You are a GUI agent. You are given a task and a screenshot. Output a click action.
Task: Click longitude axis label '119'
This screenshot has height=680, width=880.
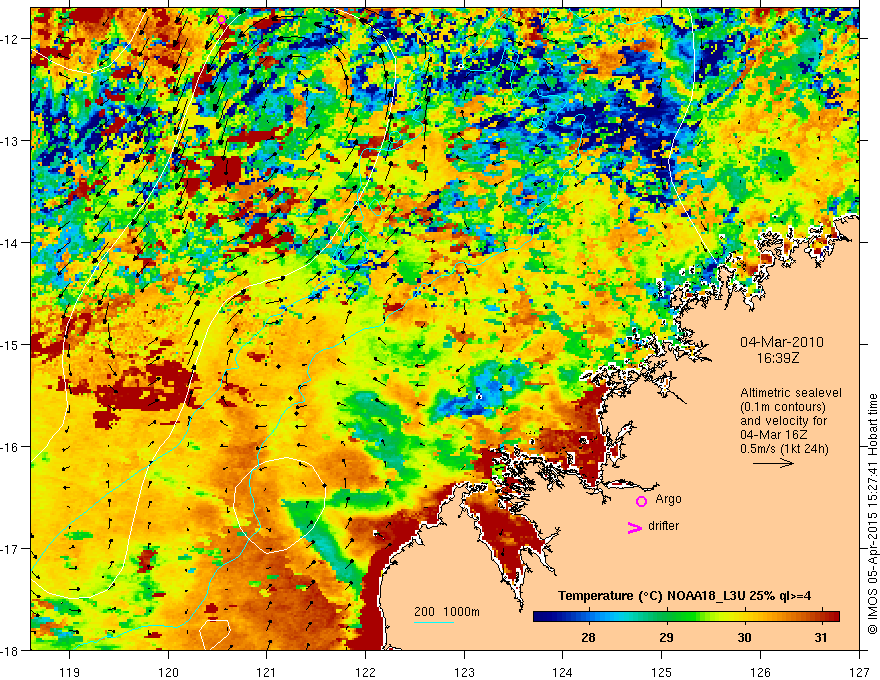(70, 672)
